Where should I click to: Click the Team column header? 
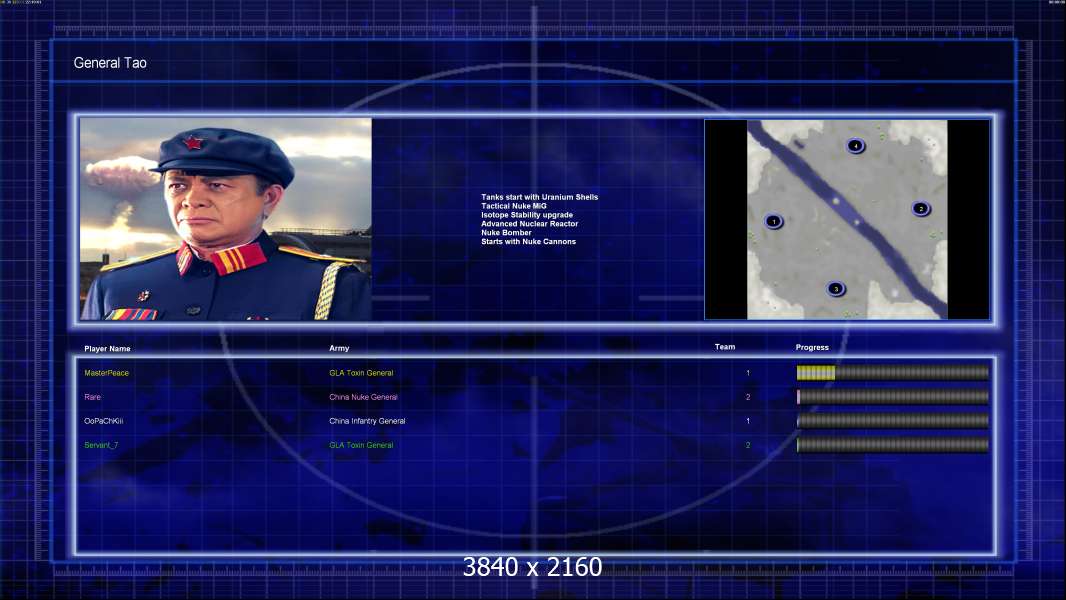pos(725,347)
